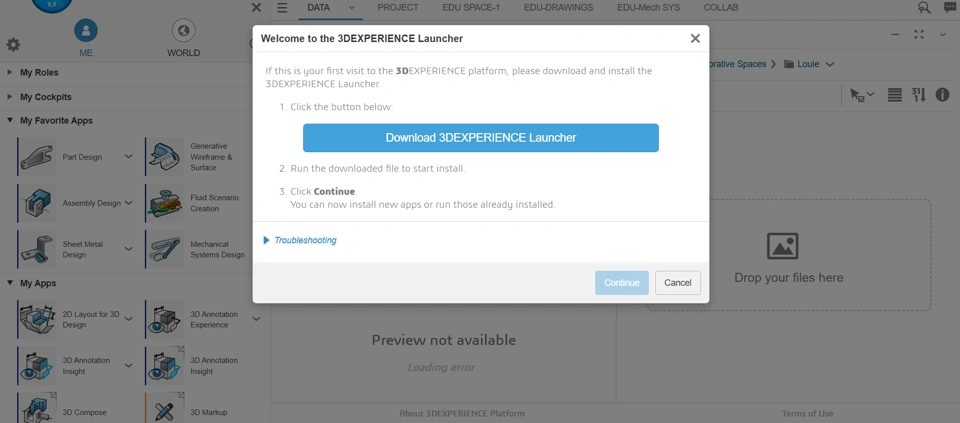Viewport: 960px width, 423px height.
Task: Open the search icon in top bar
Action: pos(924,8)
